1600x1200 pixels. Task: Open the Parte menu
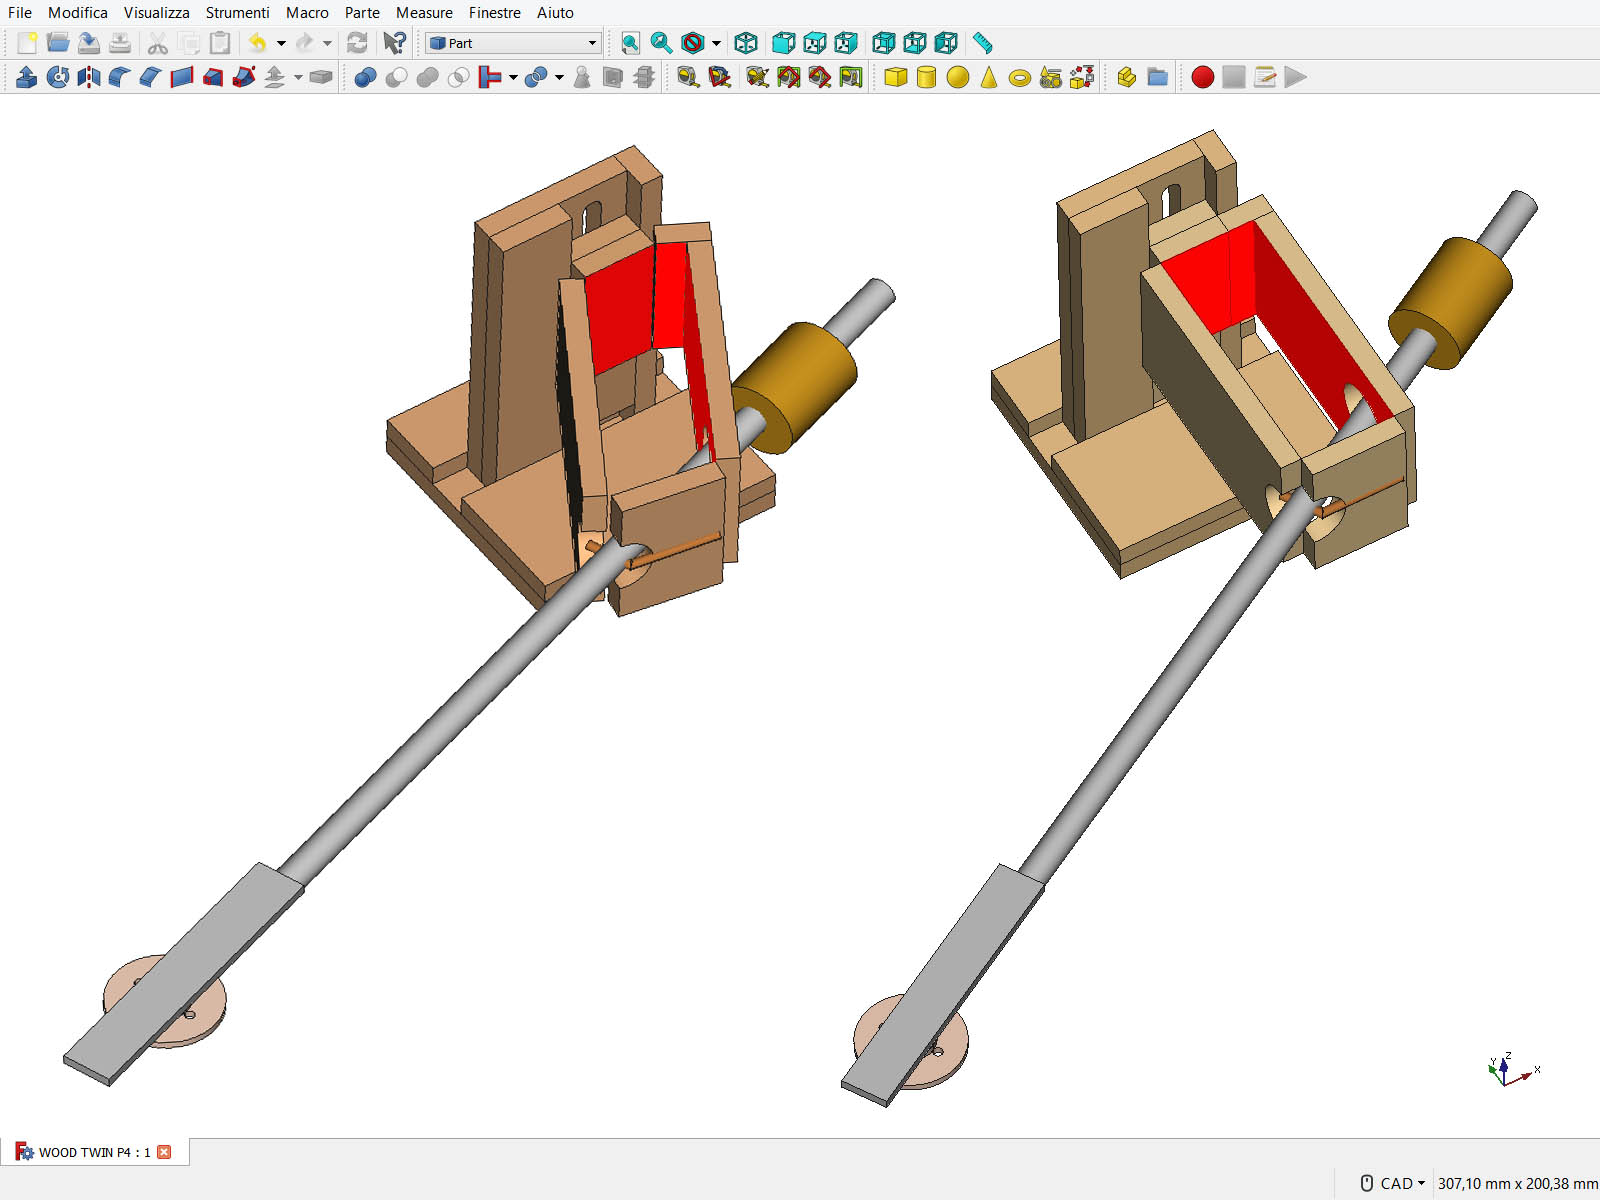[x=362, y=13]
